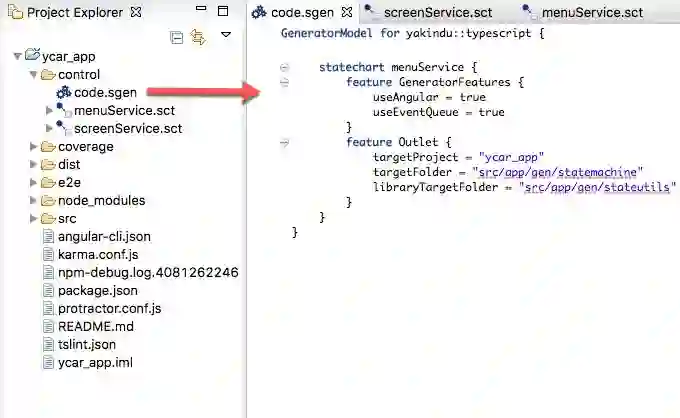This screenshot has height=418, width=680.
Task: Maximize the Project Explorer panel
Action: pyautogui.click(x=223, y=11)
